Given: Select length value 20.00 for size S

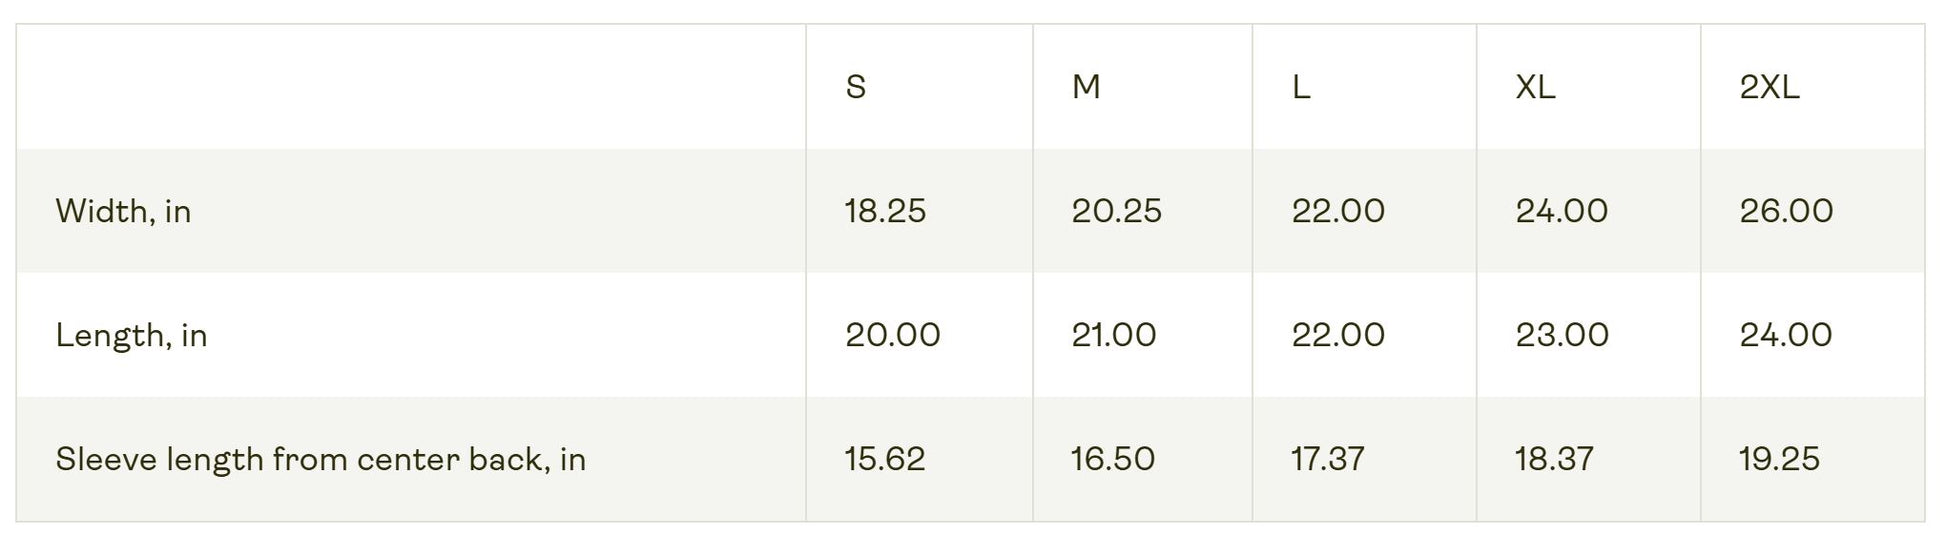Looking at the screenshot, I should point(892,335).
